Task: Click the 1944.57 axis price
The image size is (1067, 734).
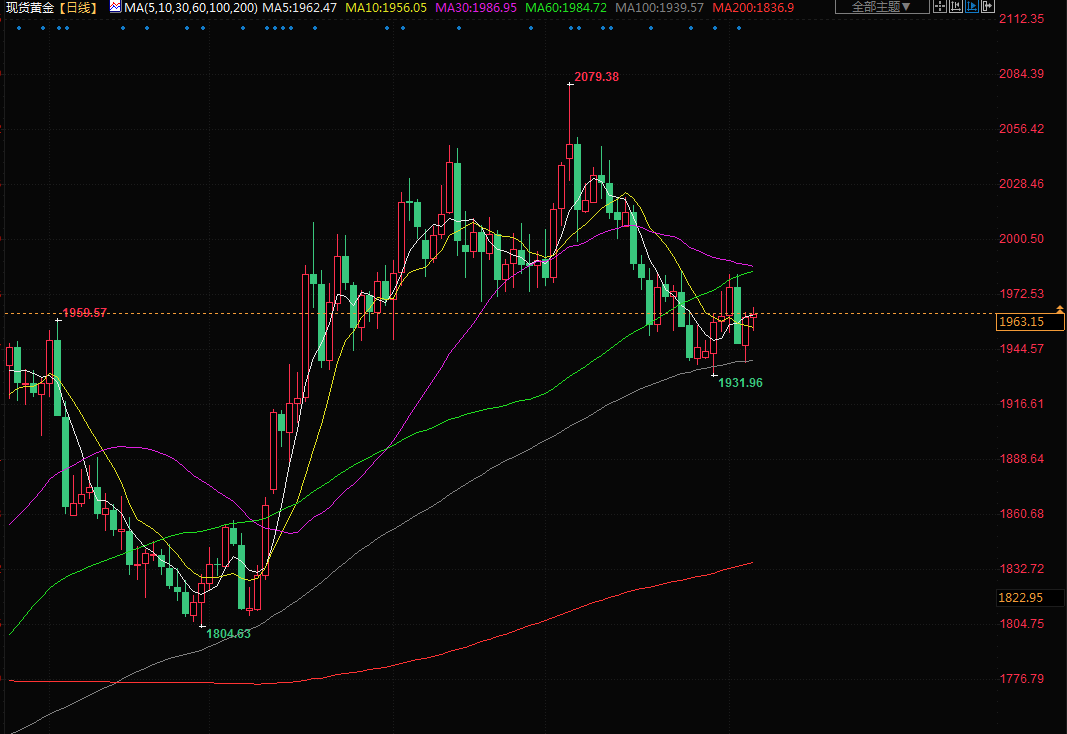Action: pos(1021,348)
